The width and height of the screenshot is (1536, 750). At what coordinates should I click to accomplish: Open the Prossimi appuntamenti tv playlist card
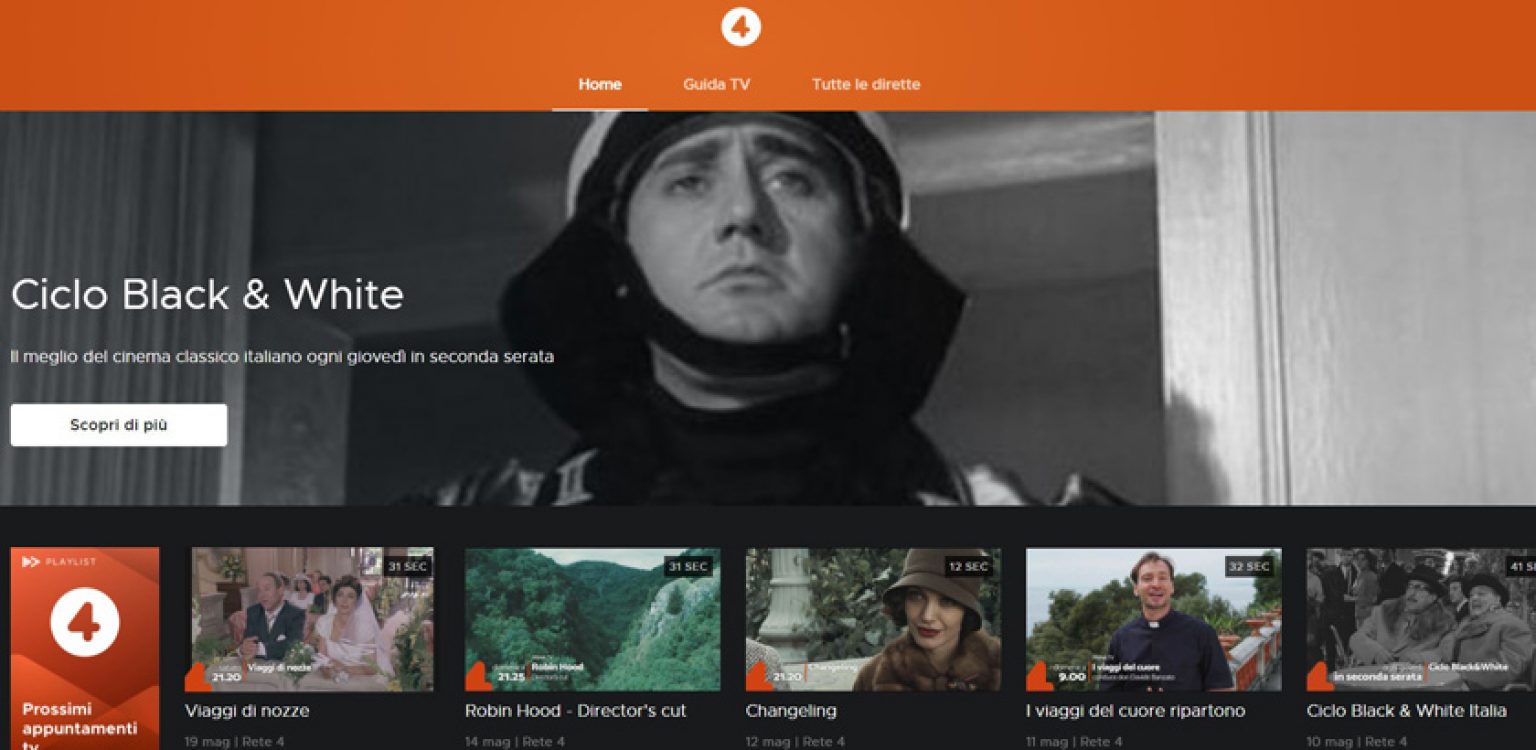pyautogui.click(x=85, y=648)
